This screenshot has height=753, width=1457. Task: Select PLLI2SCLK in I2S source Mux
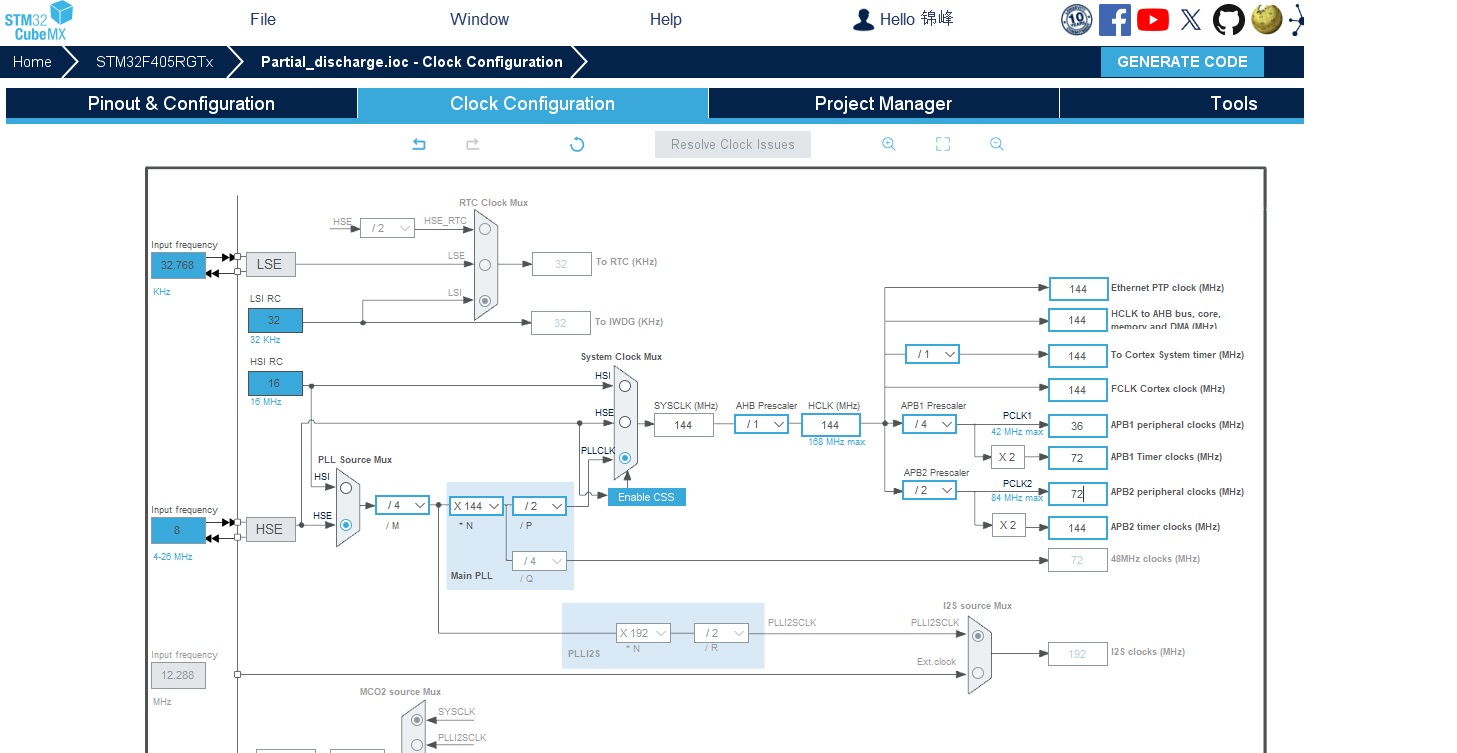pos(977,636)
